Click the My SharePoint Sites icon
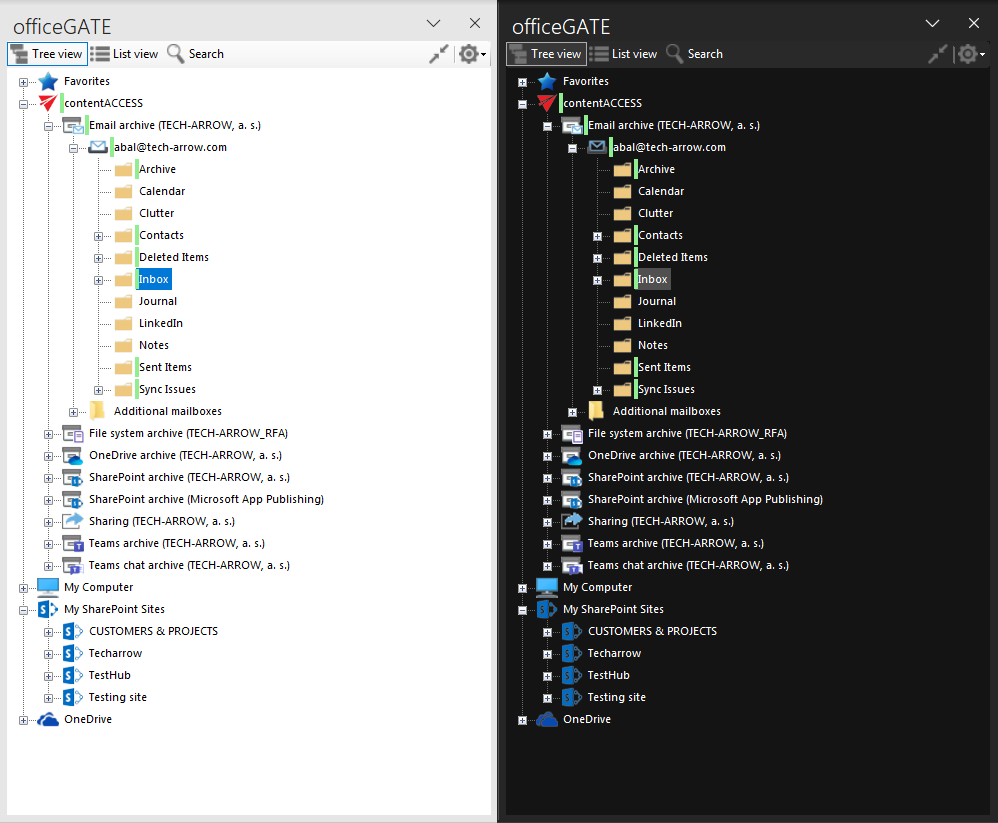This screenshot has height=823, width=998. tap(49, 609)
